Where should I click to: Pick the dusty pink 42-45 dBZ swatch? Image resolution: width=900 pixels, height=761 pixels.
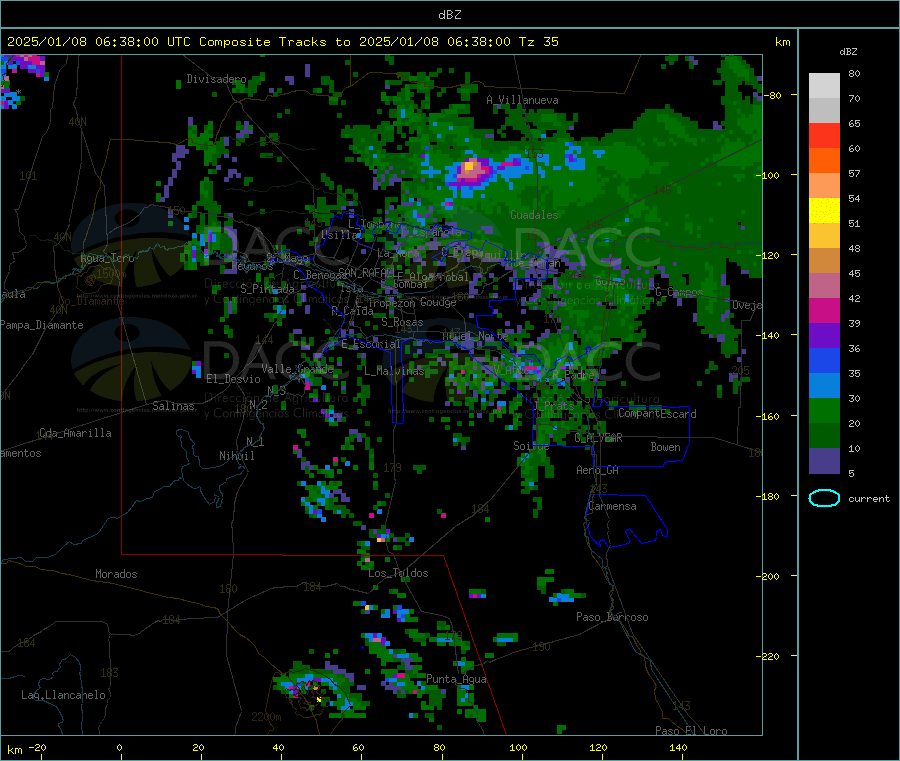click(824, 286)
